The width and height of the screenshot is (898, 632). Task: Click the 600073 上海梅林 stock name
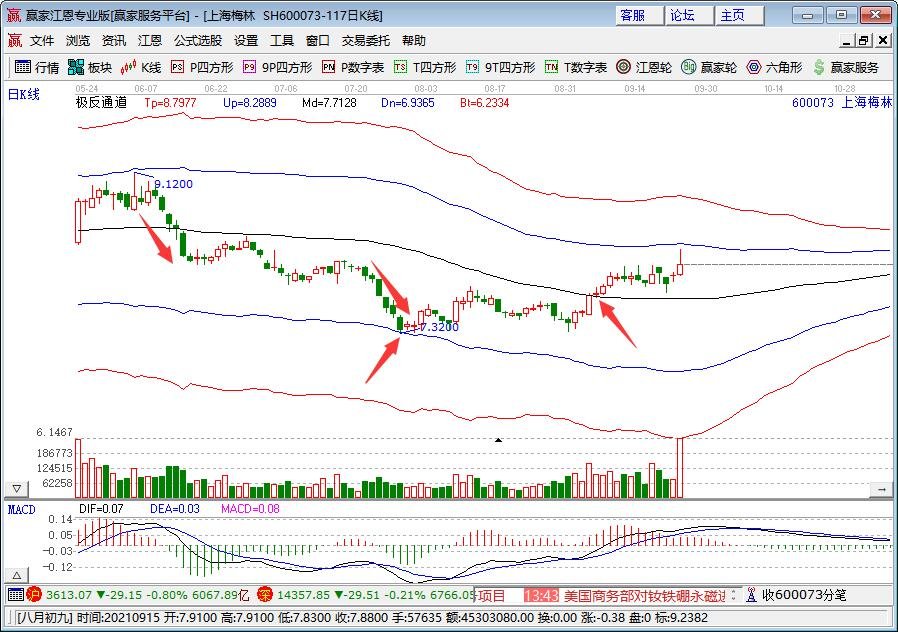point(842,103)
